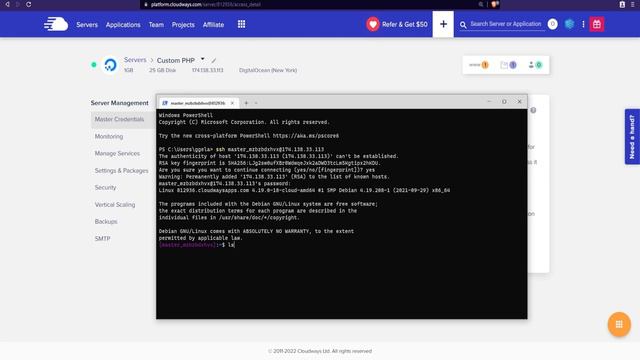Open the Projects menu item

(x=183, y=25)
